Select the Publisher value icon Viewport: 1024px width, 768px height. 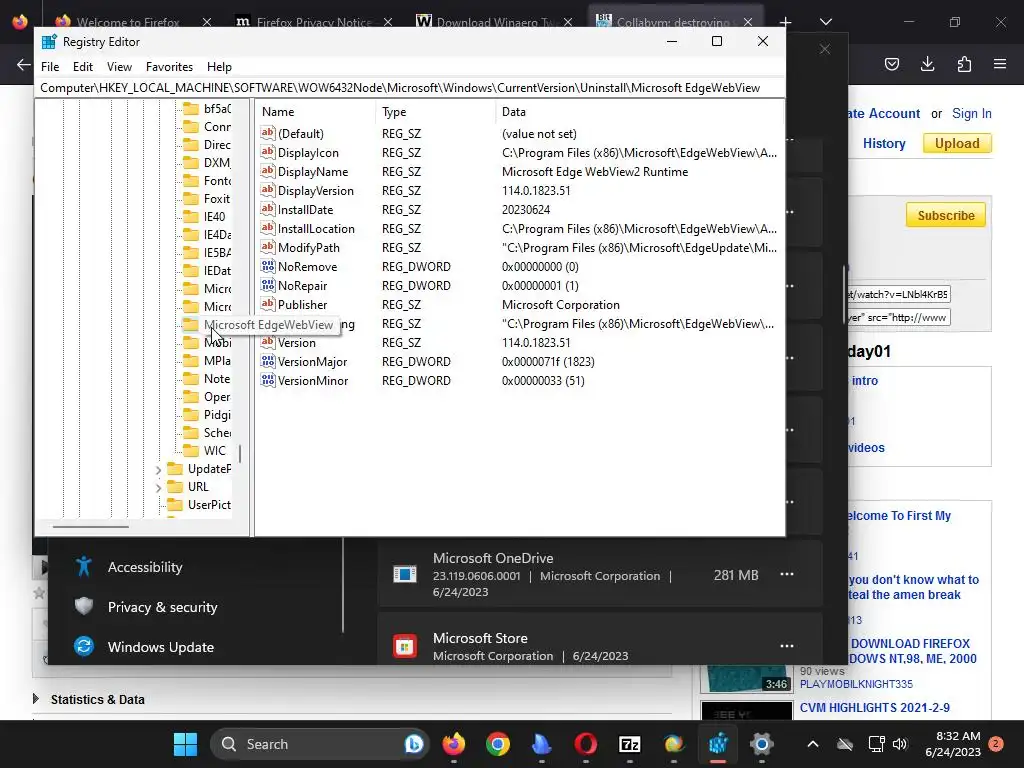[x=267, y=304]
